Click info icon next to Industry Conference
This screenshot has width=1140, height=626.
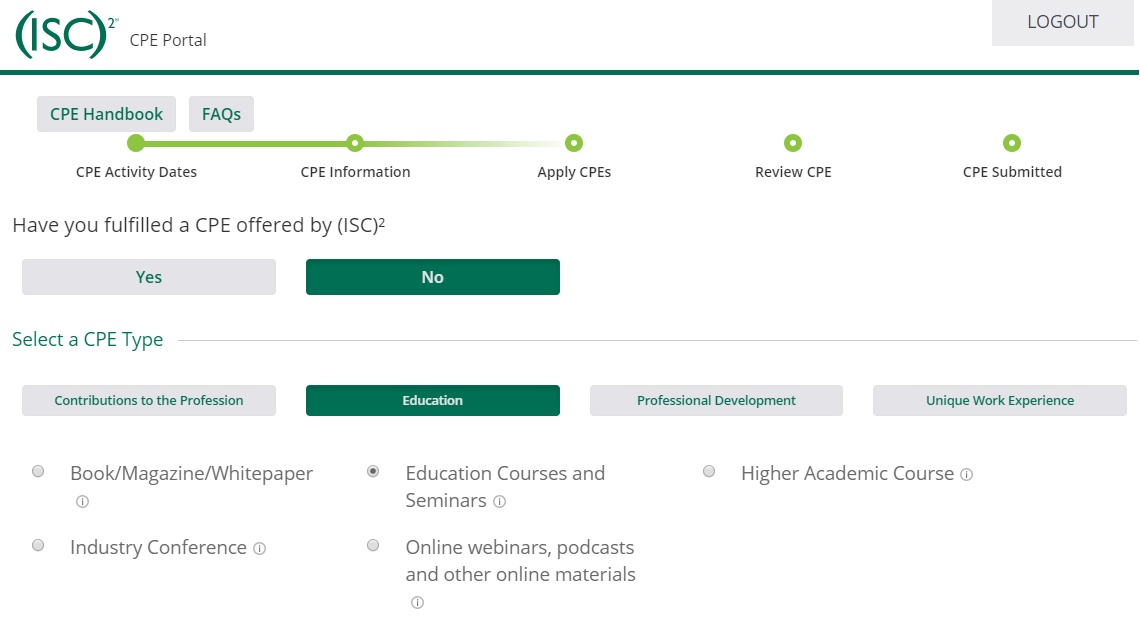(259, 549)
